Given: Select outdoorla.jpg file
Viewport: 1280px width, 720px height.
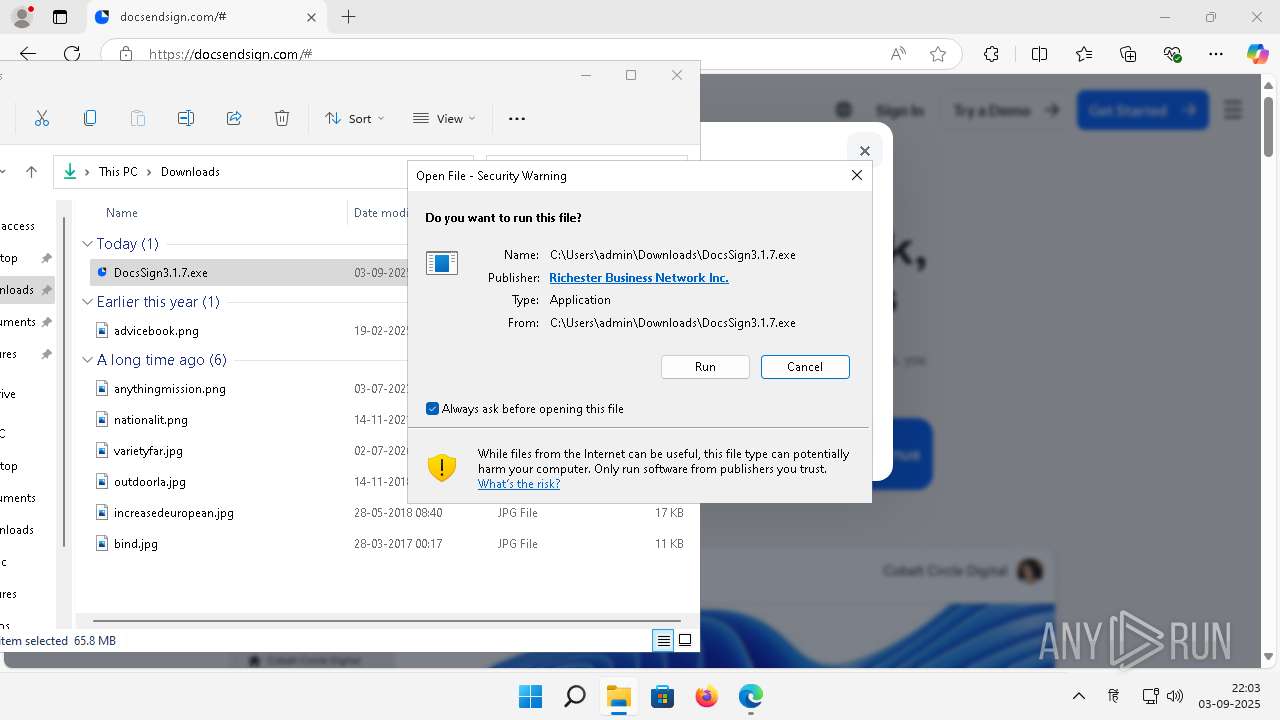Looking at the screenshot, I should [x=149, y=482].
